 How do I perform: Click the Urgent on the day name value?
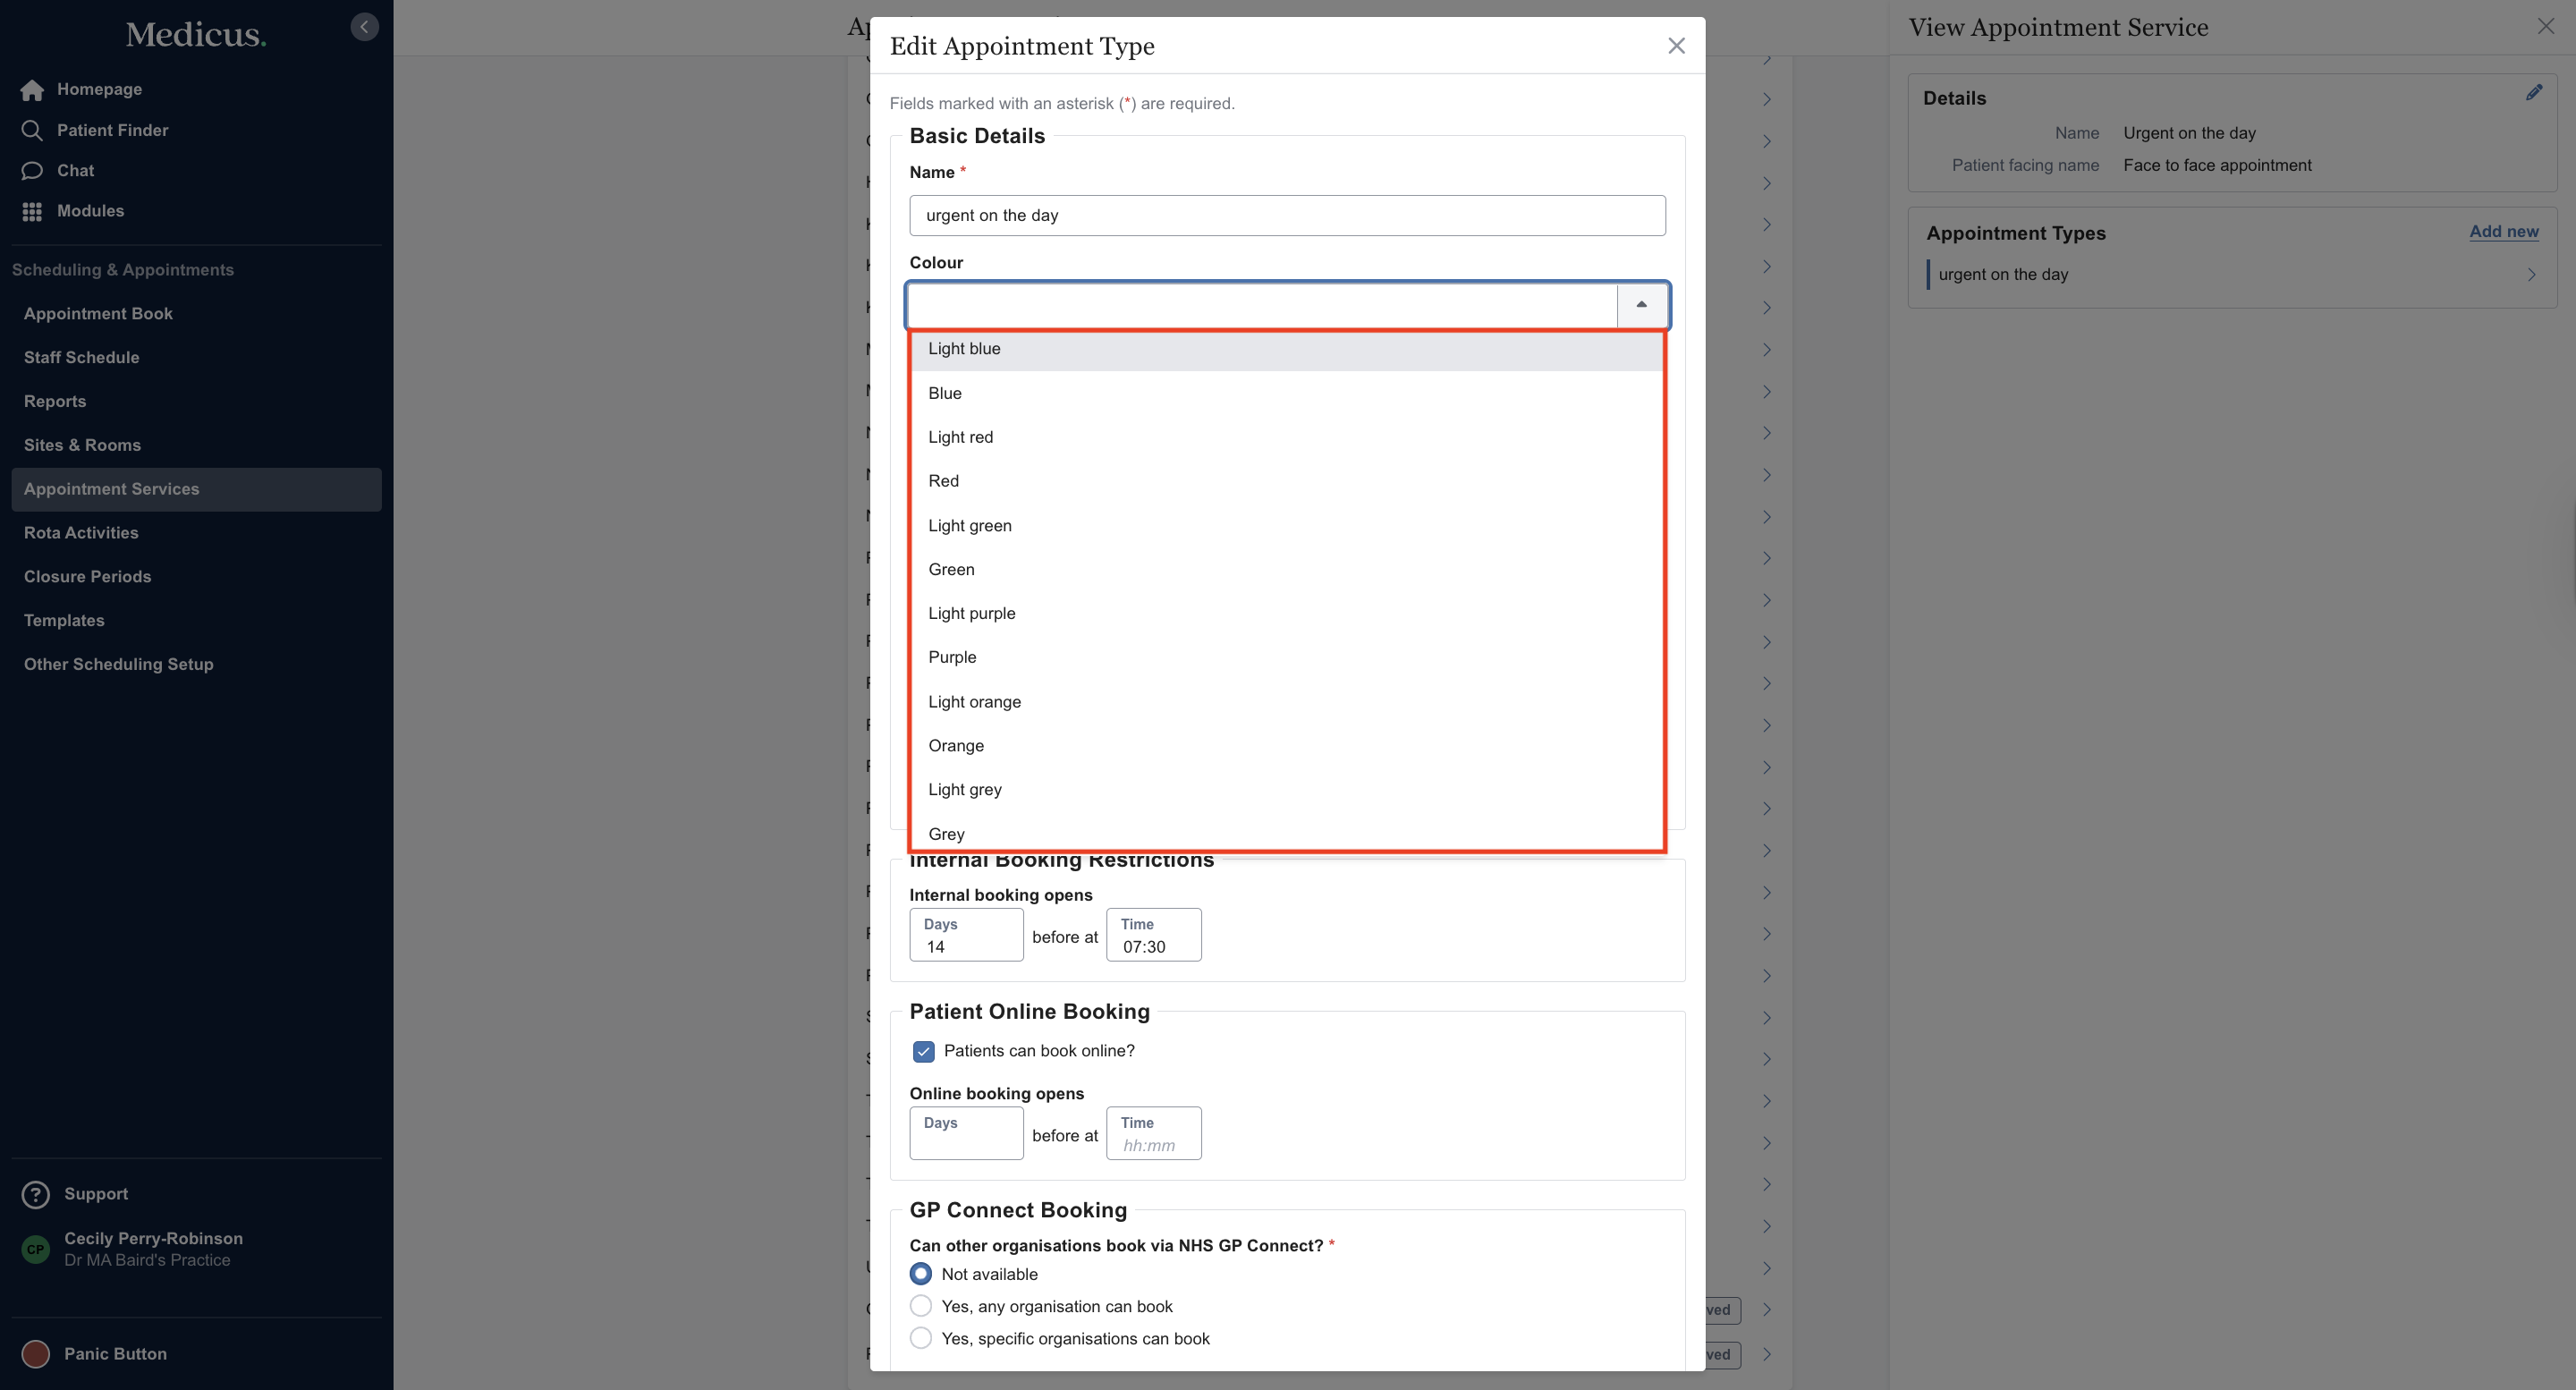(x=2189, y=133)
